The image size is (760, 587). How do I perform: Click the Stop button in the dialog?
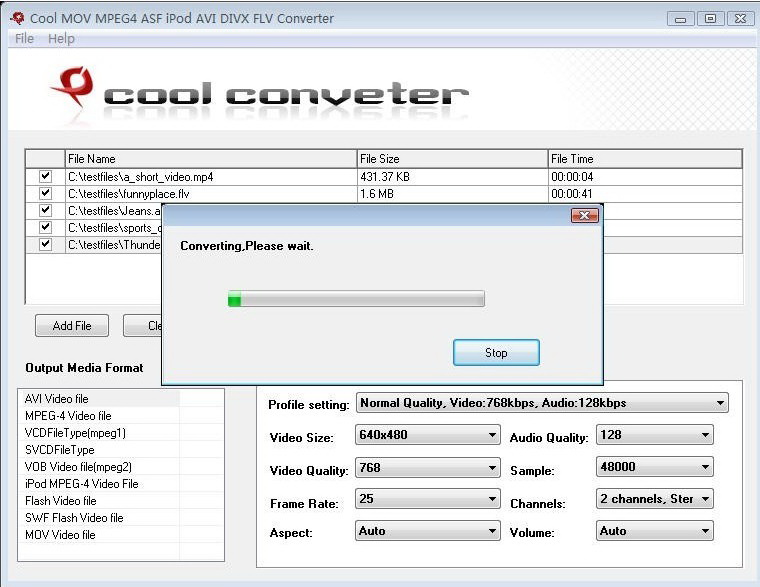pyautogui.click(x=496, y=352)
